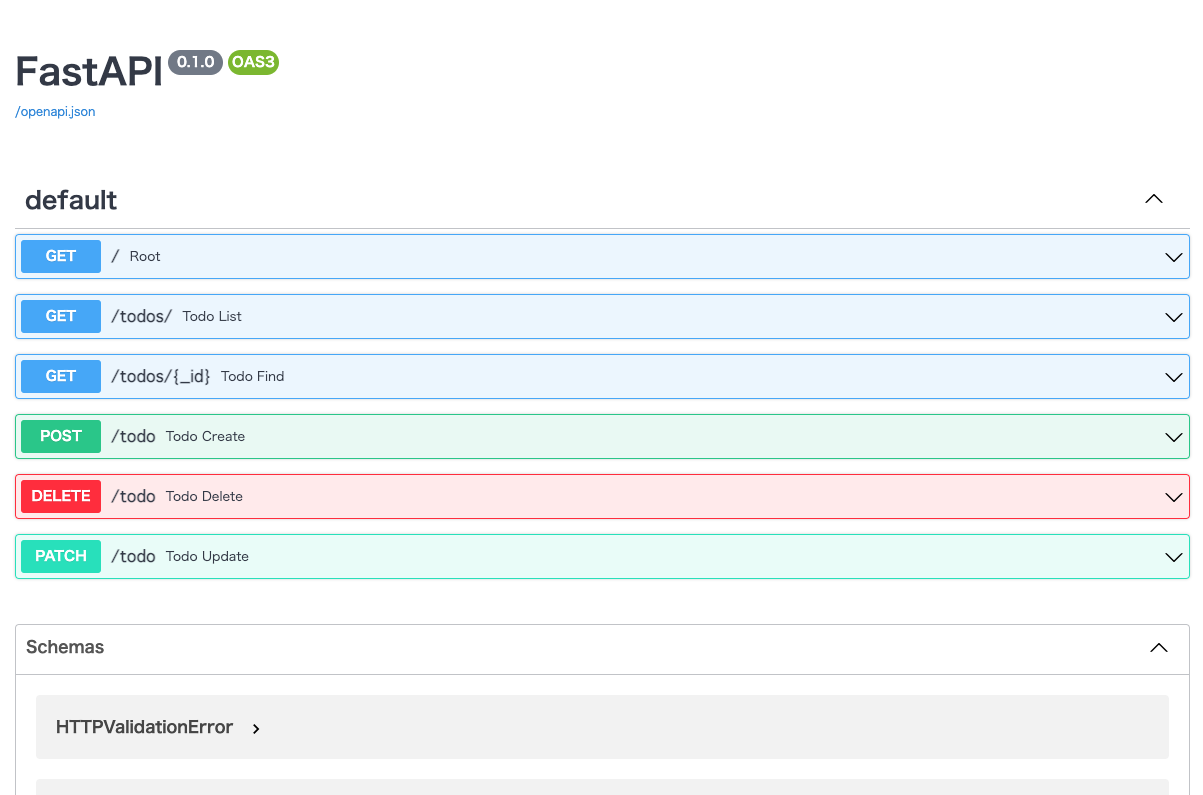Click the /todos/ path text
The image size is (1203, 795).
pyautogui.click(x=141, y=316)
